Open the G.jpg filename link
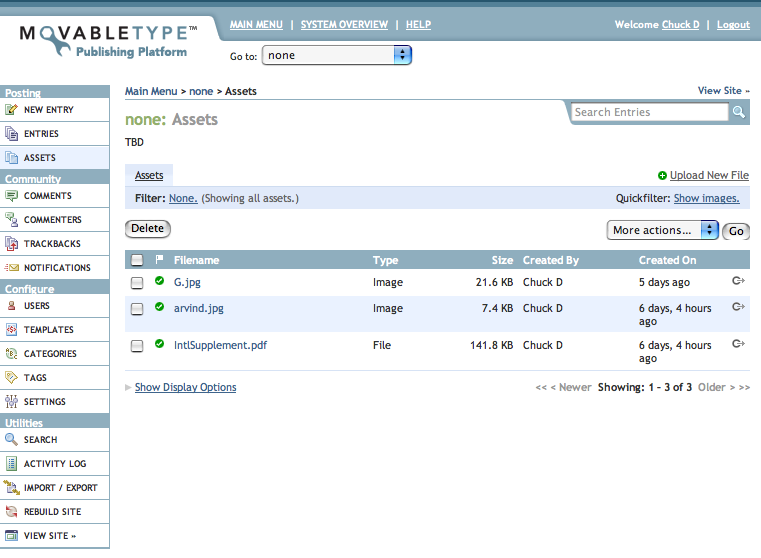 click(187, 282)
